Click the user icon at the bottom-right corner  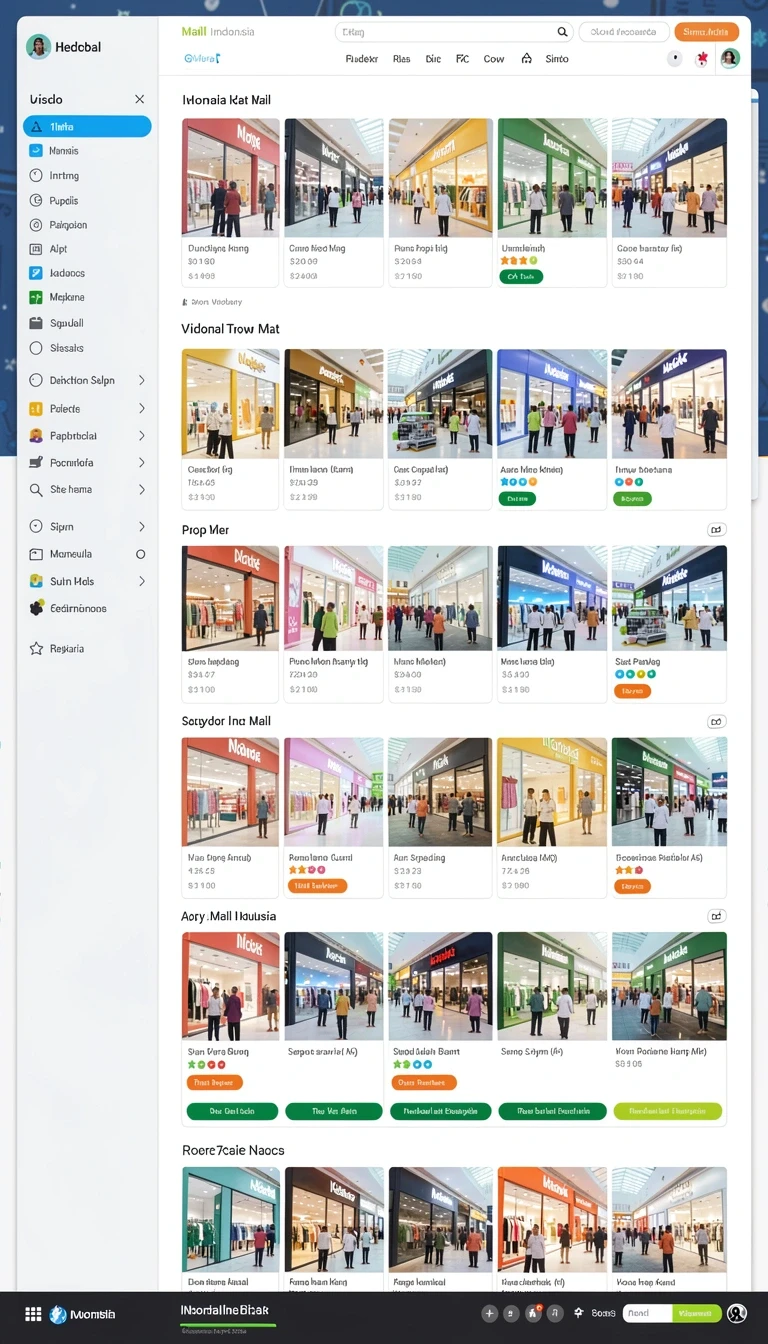click(737, 1313)
